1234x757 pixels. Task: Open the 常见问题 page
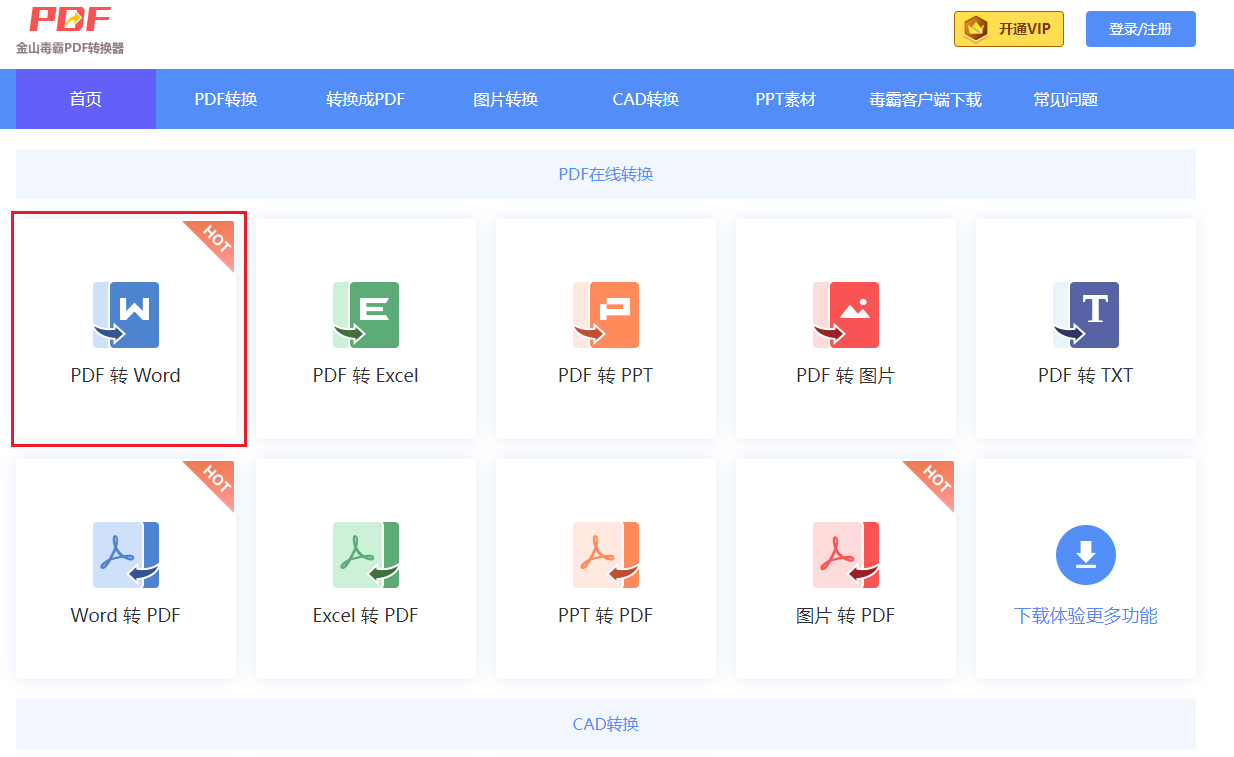click(x=1064, y=98)
